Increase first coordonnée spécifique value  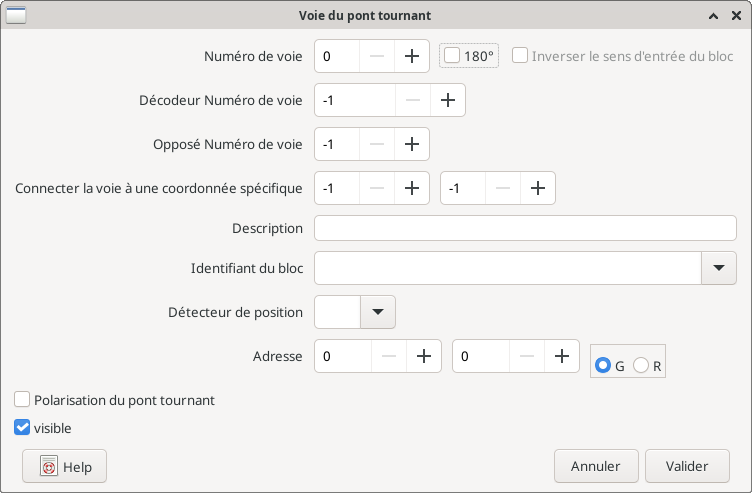[411, 188]
